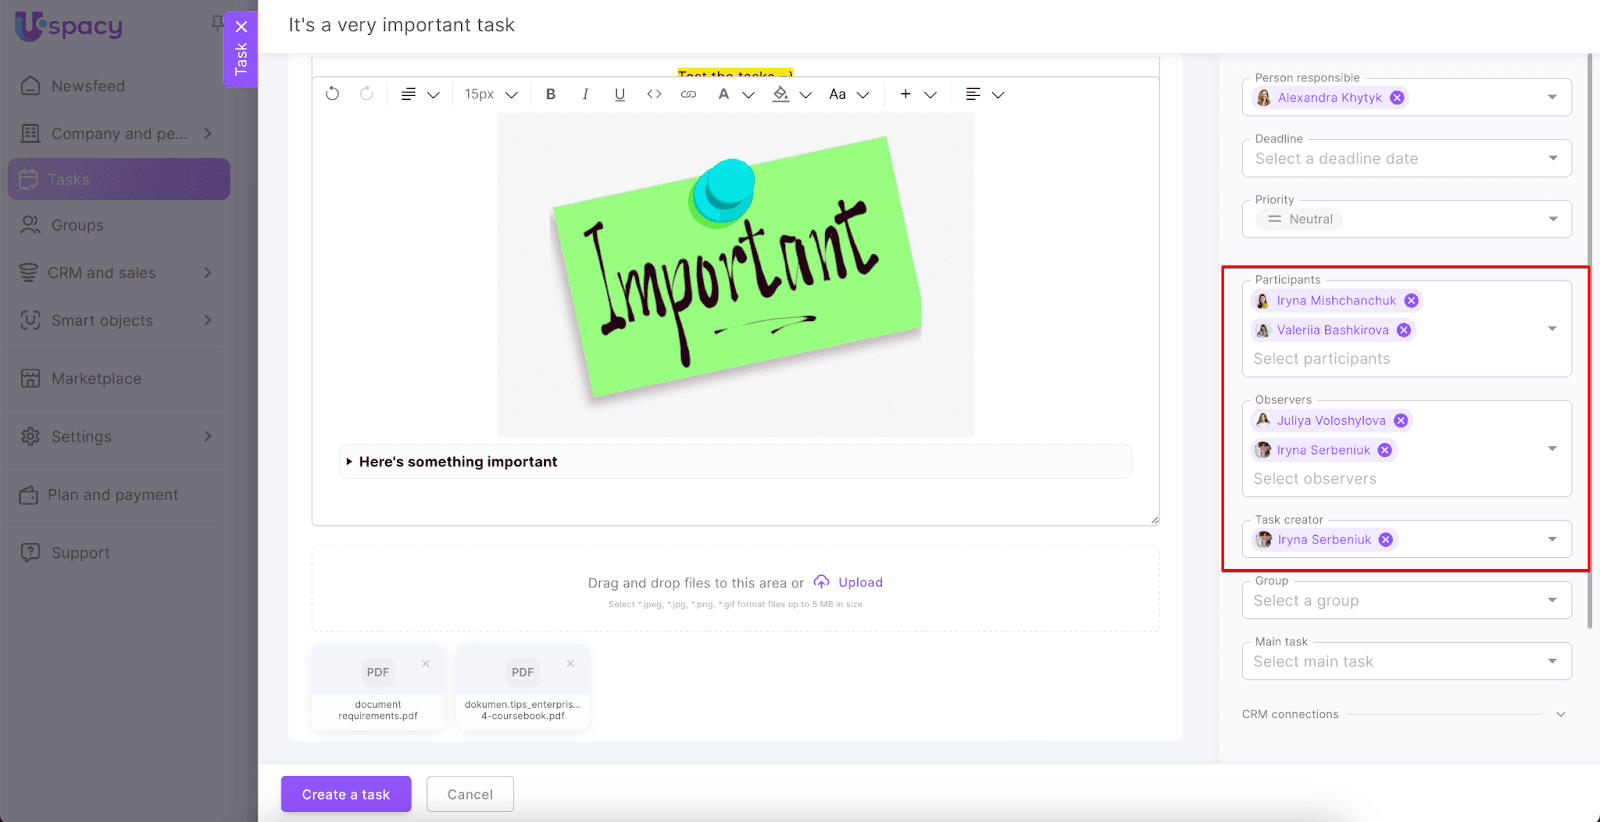Open the Priority dropdown showing Neutral
Viewport: 1600px width, 822px height.
coord(1406,219)
